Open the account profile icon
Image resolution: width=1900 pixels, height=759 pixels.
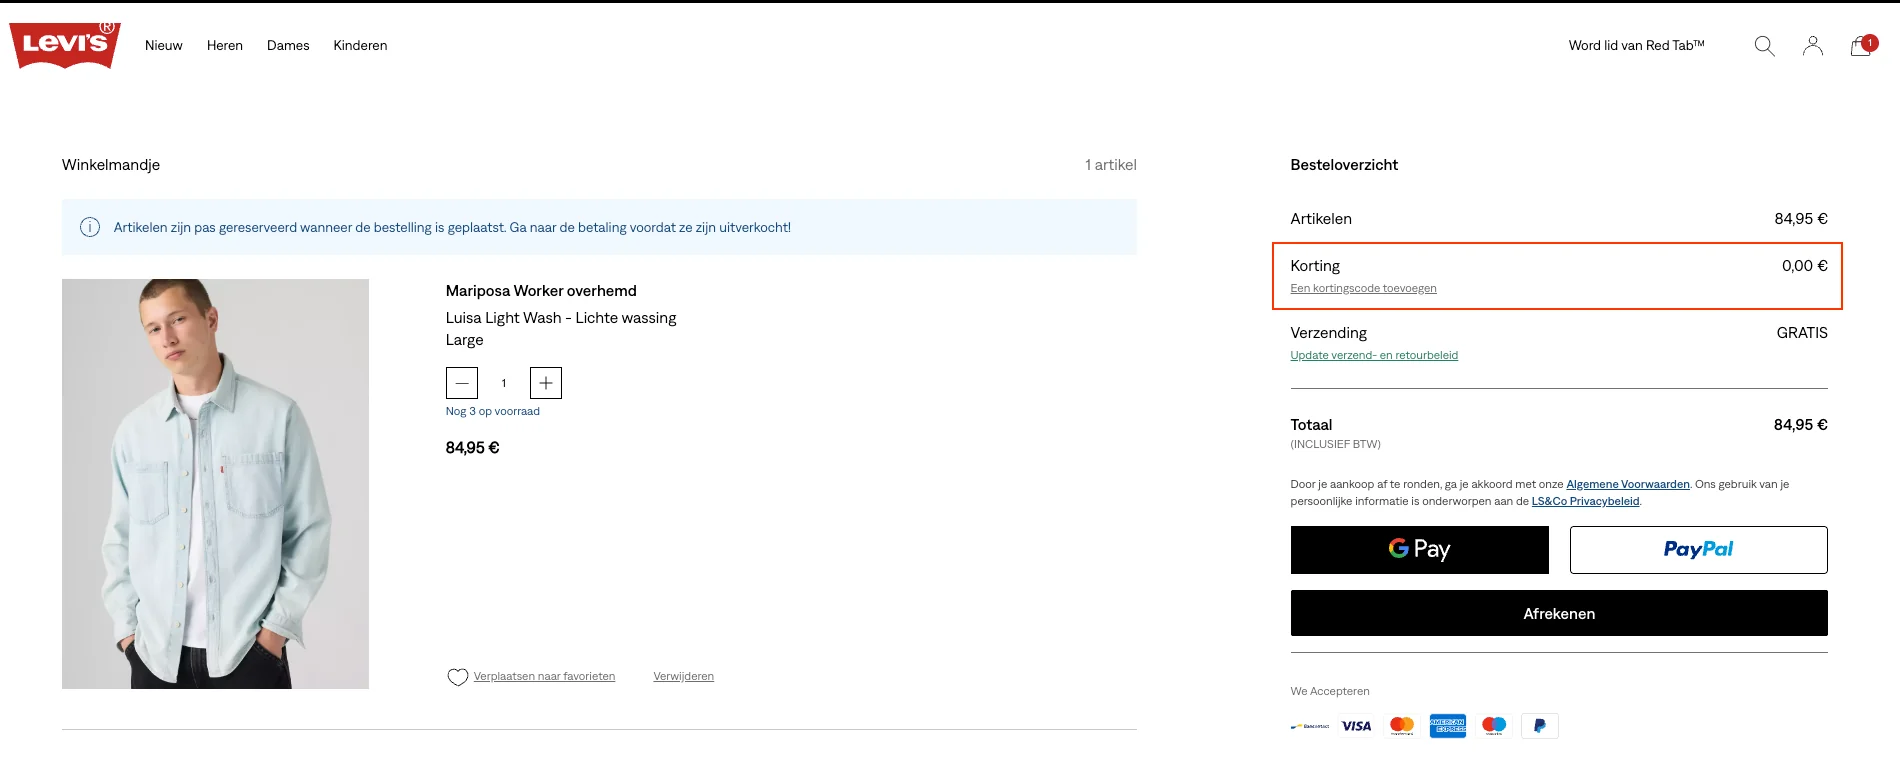tap(1812, 46)
